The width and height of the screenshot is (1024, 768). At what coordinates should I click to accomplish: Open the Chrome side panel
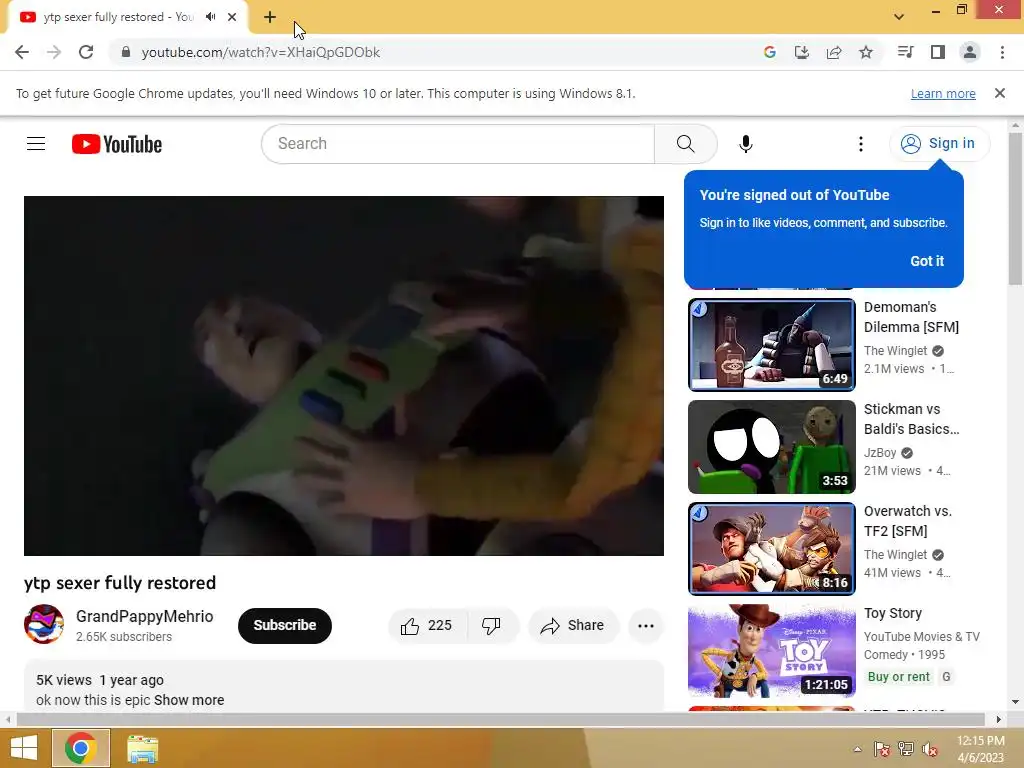pyautogui.click(x=938, y=52)
